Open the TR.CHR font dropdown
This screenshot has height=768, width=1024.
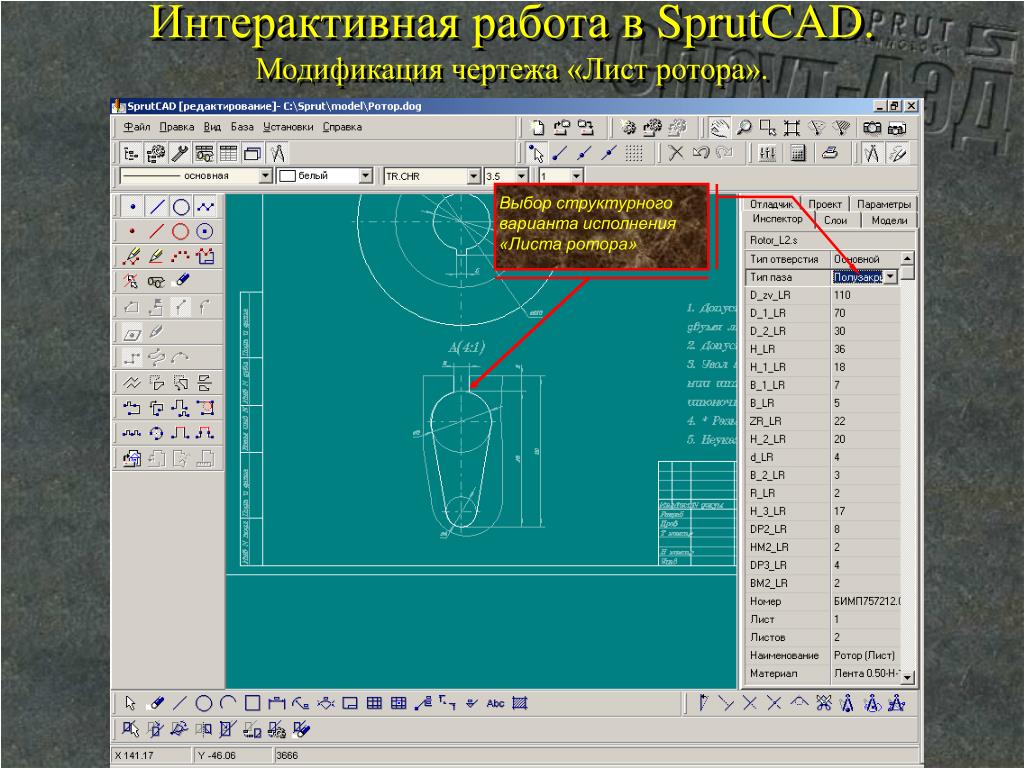point(474,176)
